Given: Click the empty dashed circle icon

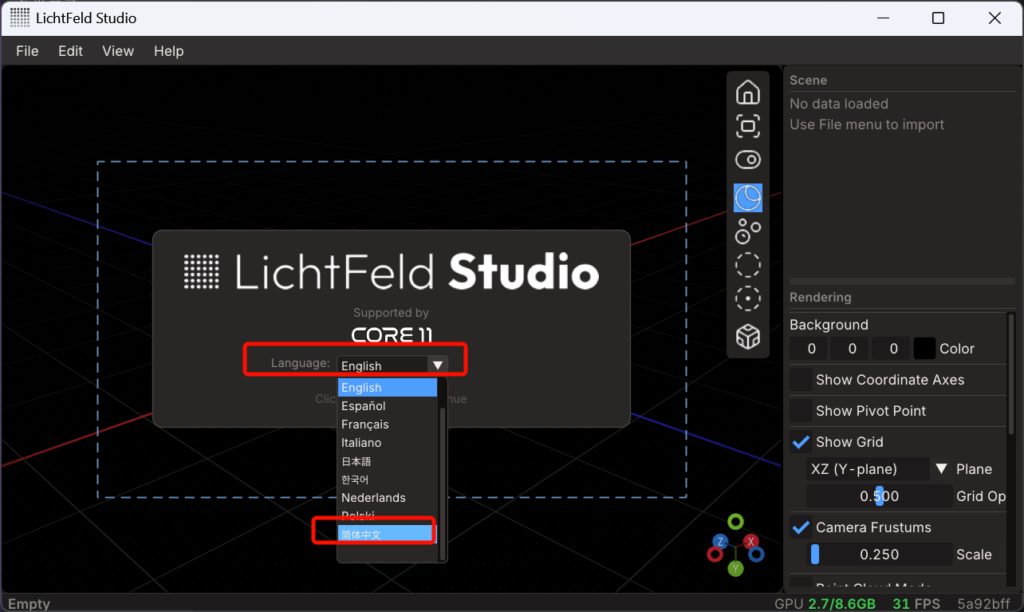Looking at the screenshot, I should [747, 265].
